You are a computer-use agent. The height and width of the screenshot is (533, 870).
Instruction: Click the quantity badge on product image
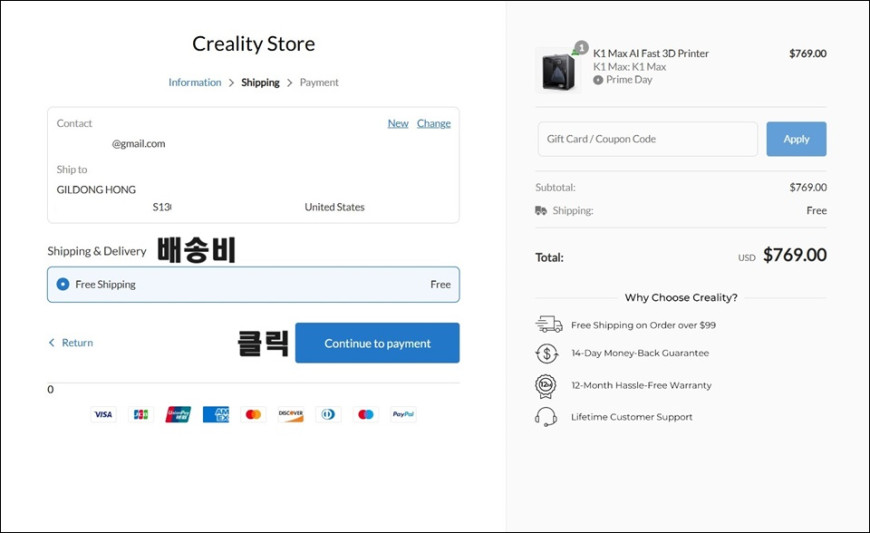[581, 48]
